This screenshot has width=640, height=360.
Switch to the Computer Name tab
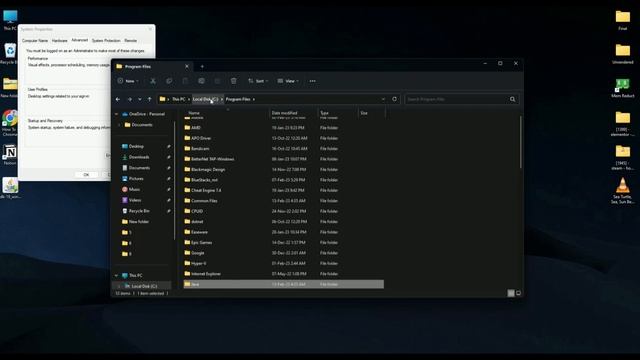(x=35, y=40)
